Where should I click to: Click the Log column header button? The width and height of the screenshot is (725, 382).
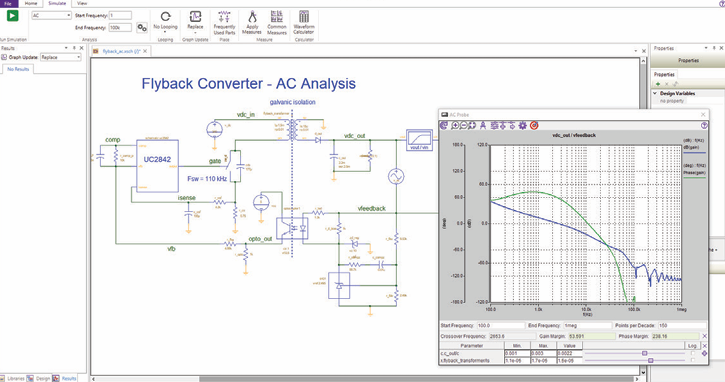coord(692,346)
